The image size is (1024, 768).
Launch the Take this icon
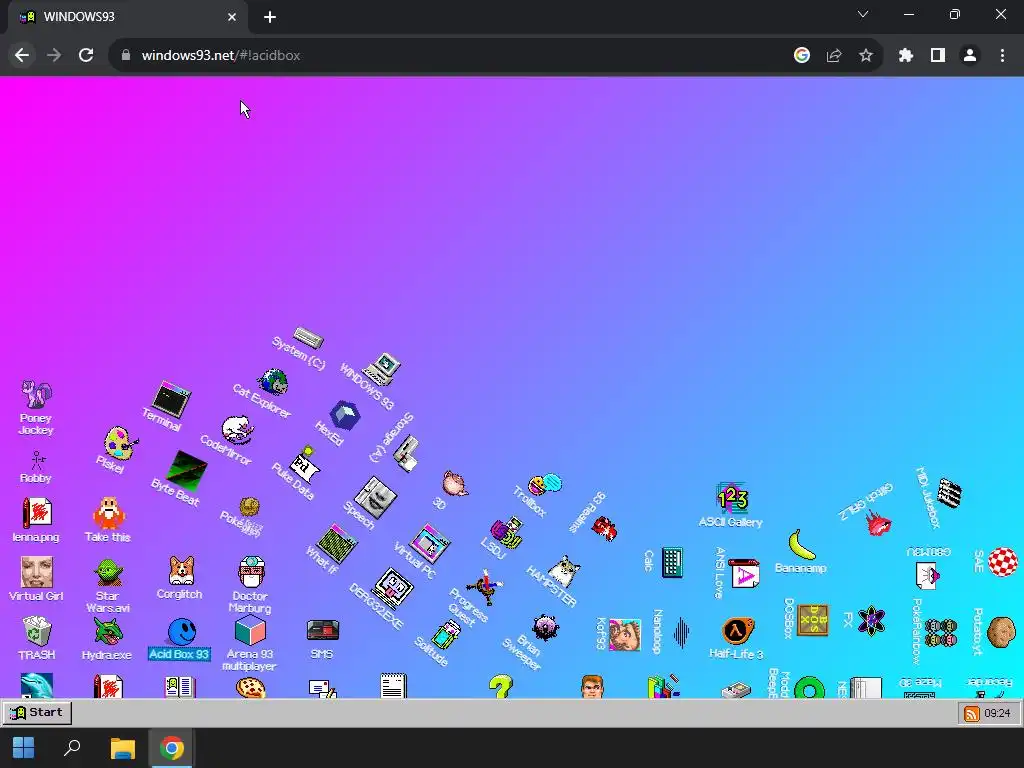108,513
